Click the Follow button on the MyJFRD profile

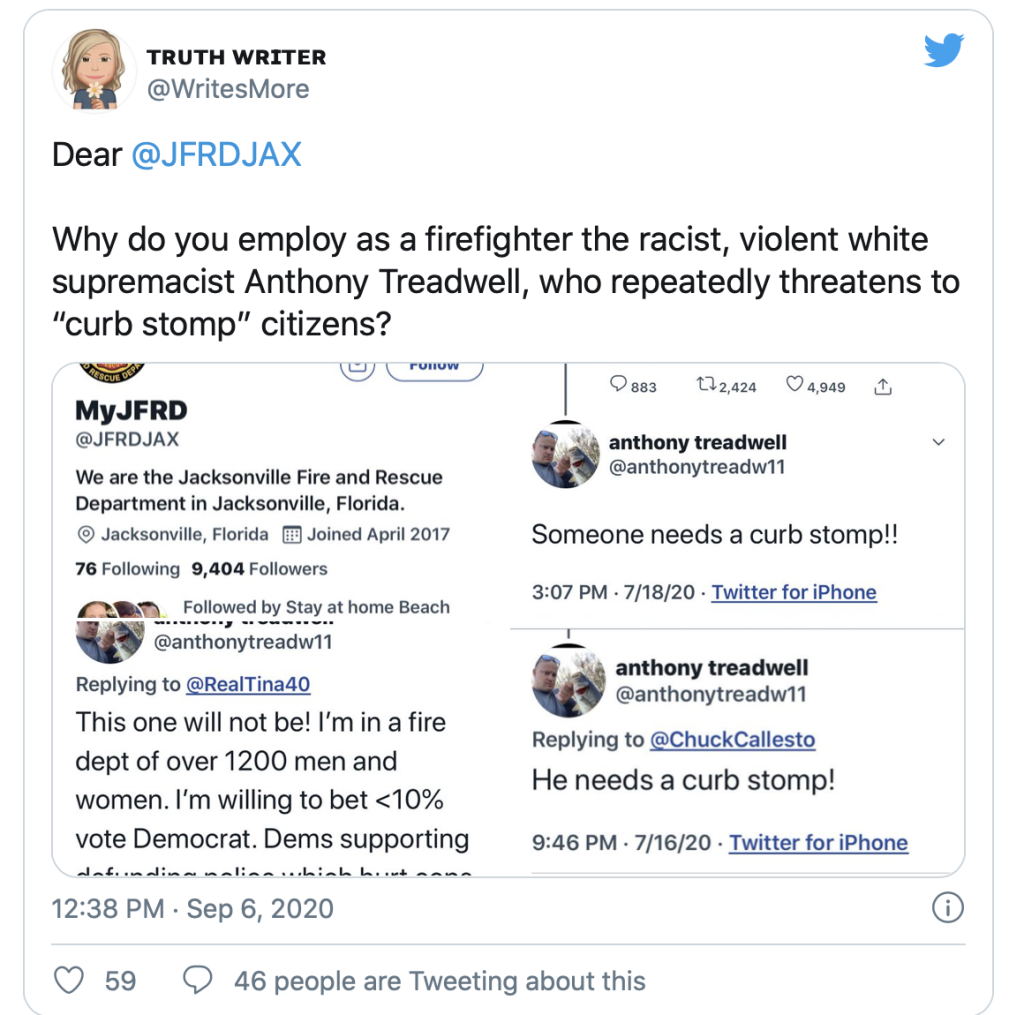click(x=433, y=367)
